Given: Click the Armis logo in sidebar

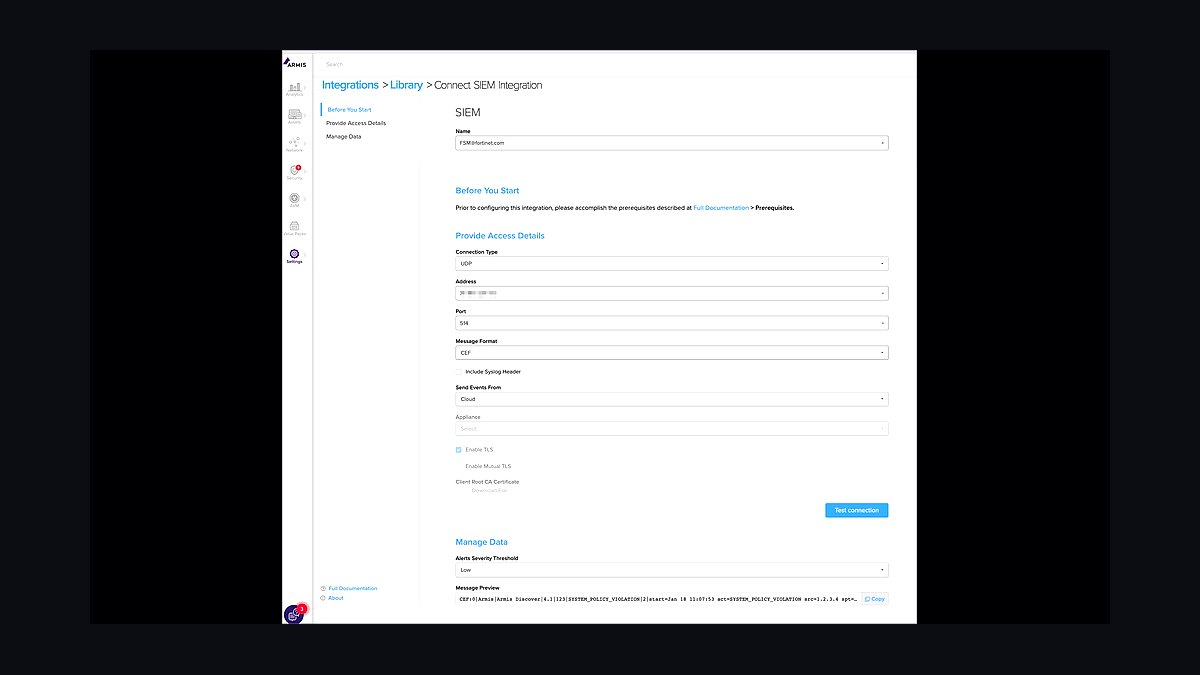Looking at the screenshot, I should tap(295, 63).
